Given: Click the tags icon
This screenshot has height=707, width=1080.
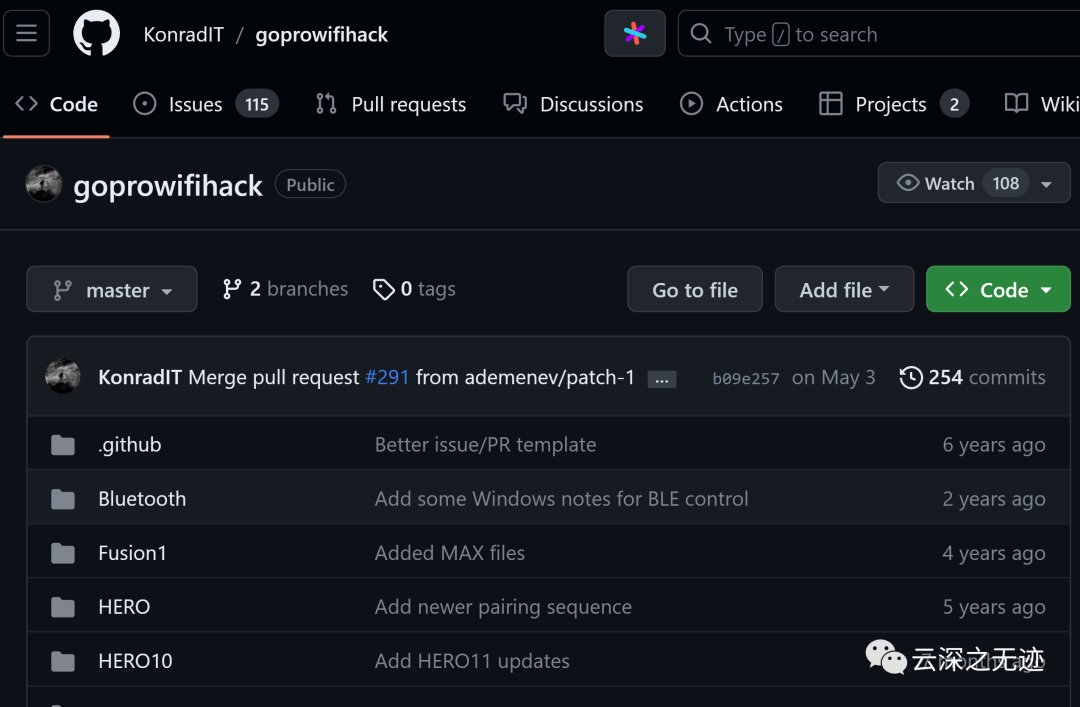Looking at the screenshot, I should (x=383, y=289).
